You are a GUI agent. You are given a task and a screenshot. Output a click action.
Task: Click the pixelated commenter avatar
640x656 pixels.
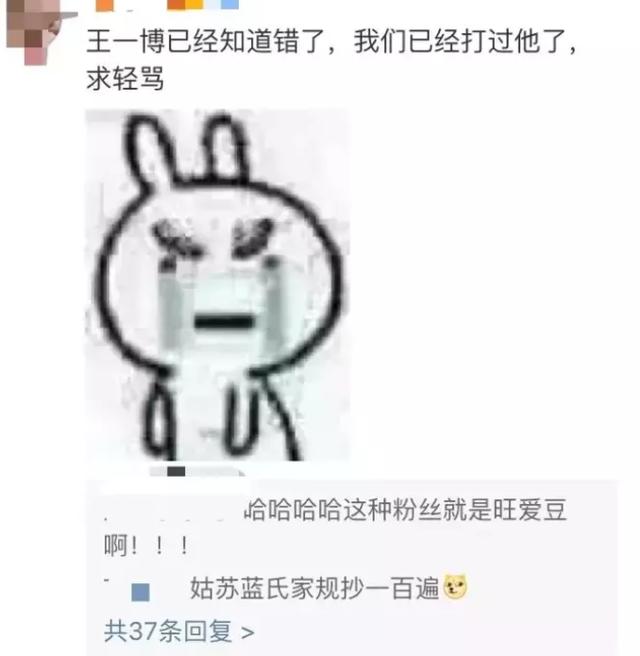click(x=36, y=31)
